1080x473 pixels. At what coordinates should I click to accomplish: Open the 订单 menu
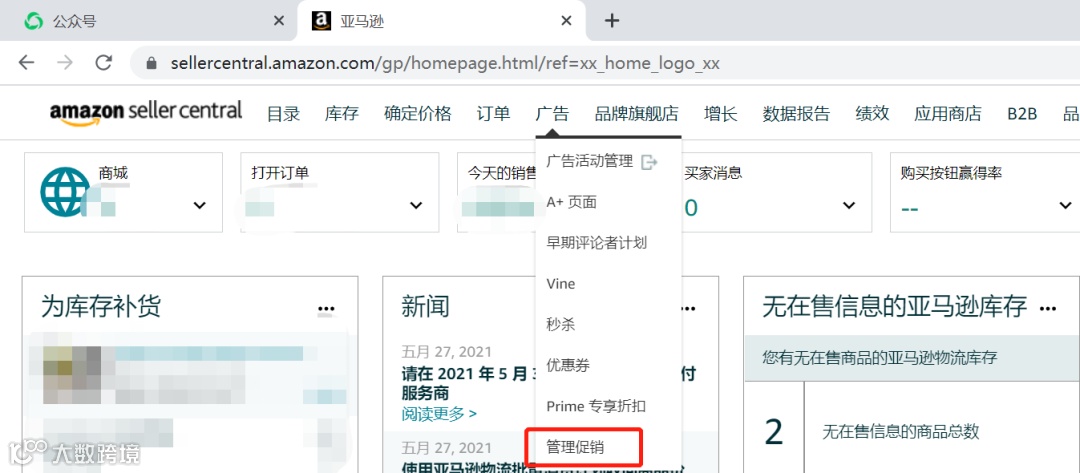click(x=493, y=114)
